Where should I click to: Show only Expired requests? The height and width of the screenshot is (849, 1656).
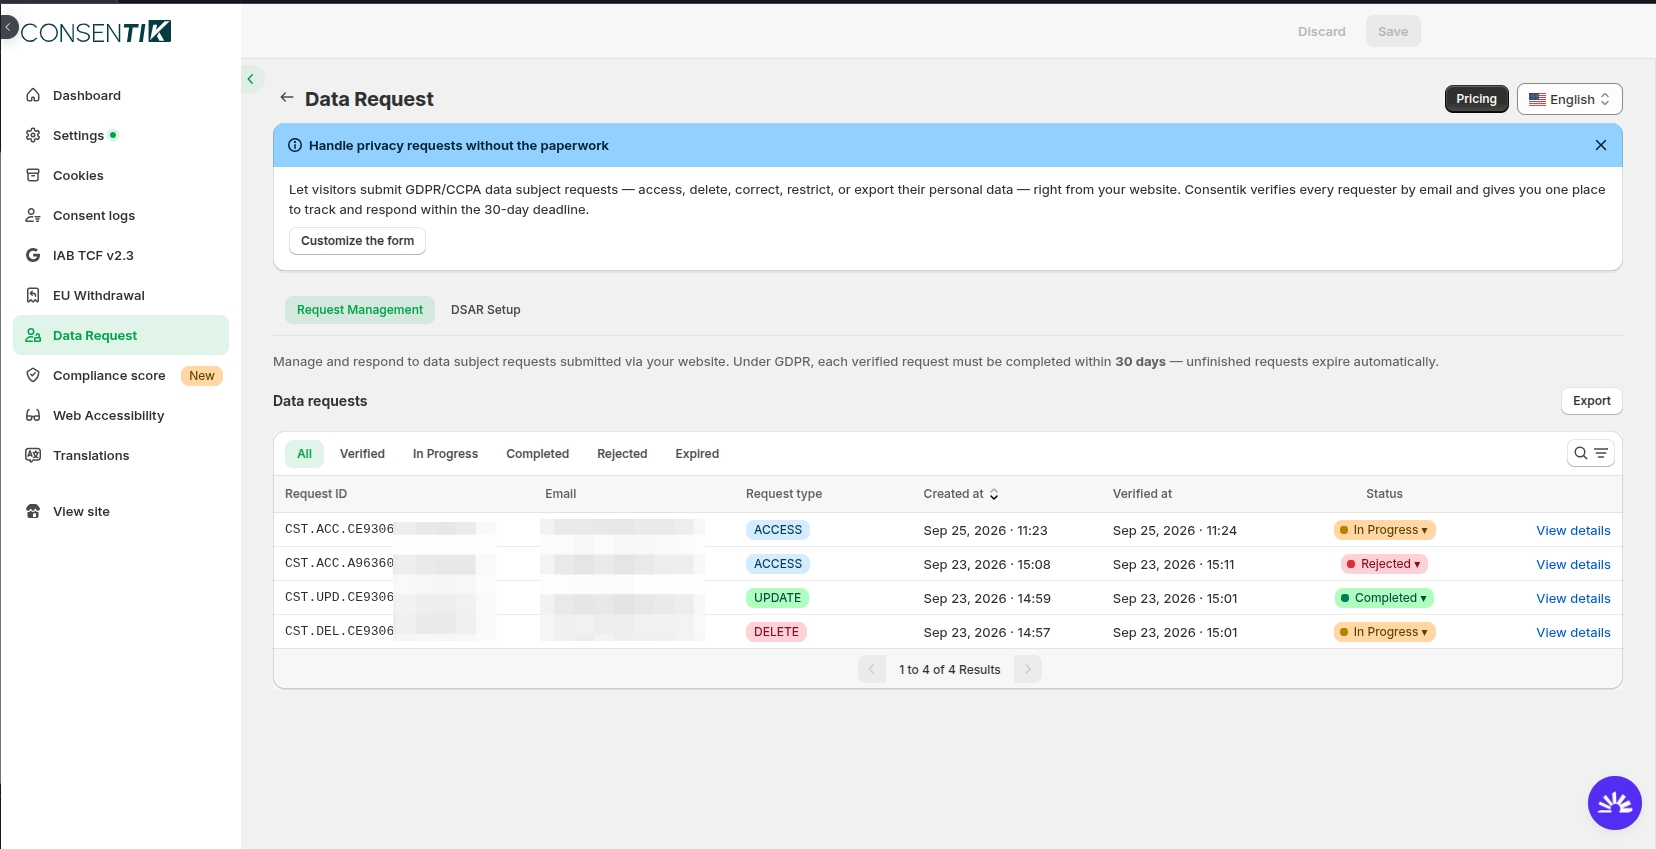pos(697,454)
